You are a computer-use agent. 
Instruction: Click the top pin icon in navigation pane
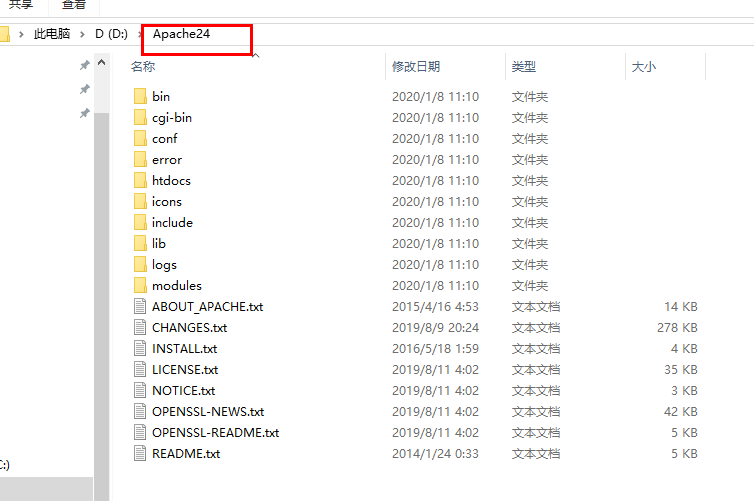pos(85,65)
